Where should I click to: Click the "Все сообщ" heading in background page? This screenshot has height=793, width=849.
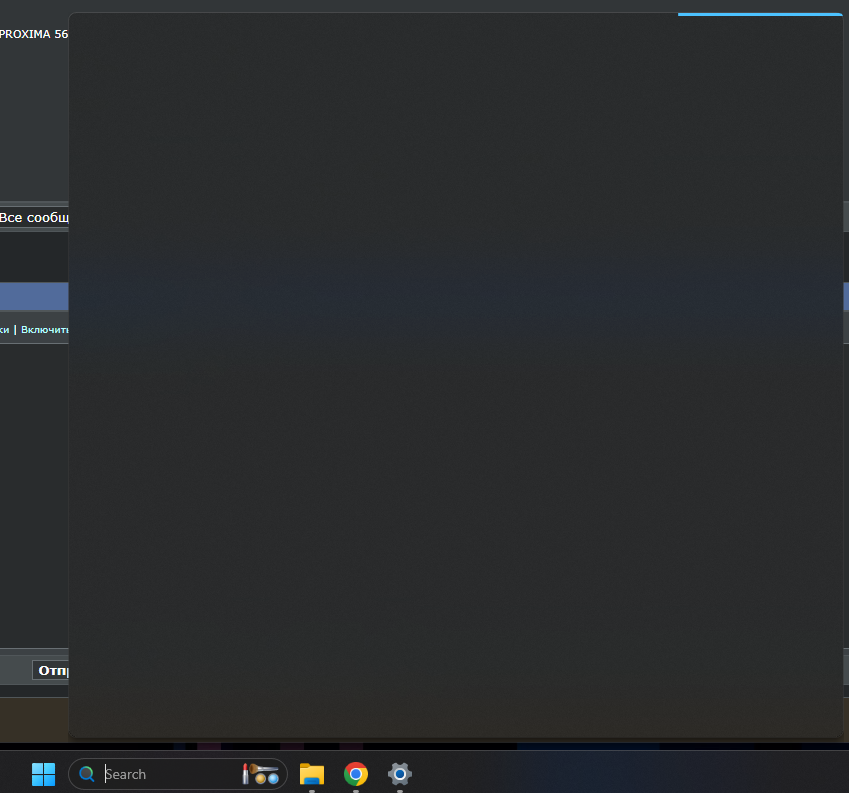tap(34, 218)
